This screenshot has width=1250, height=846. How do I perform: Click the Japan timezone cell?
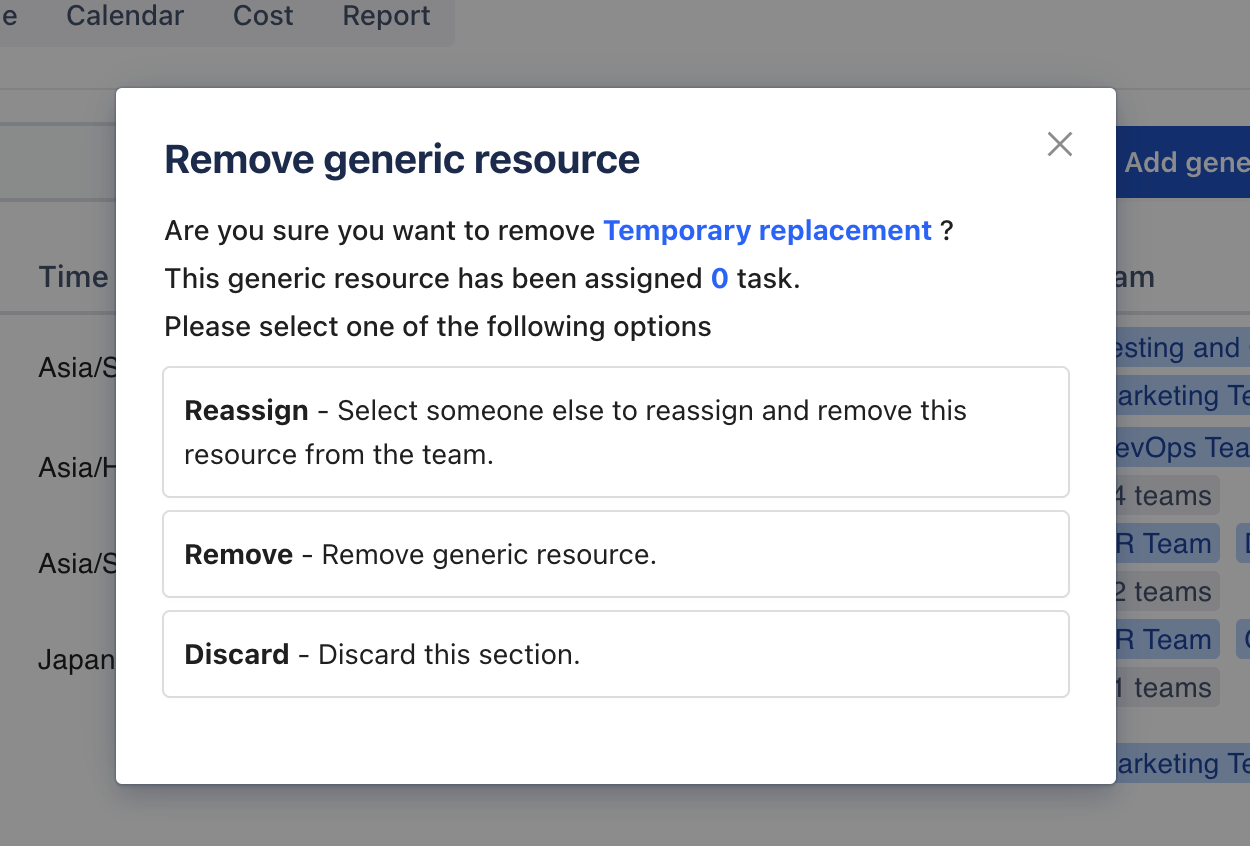tap(77, 661)
